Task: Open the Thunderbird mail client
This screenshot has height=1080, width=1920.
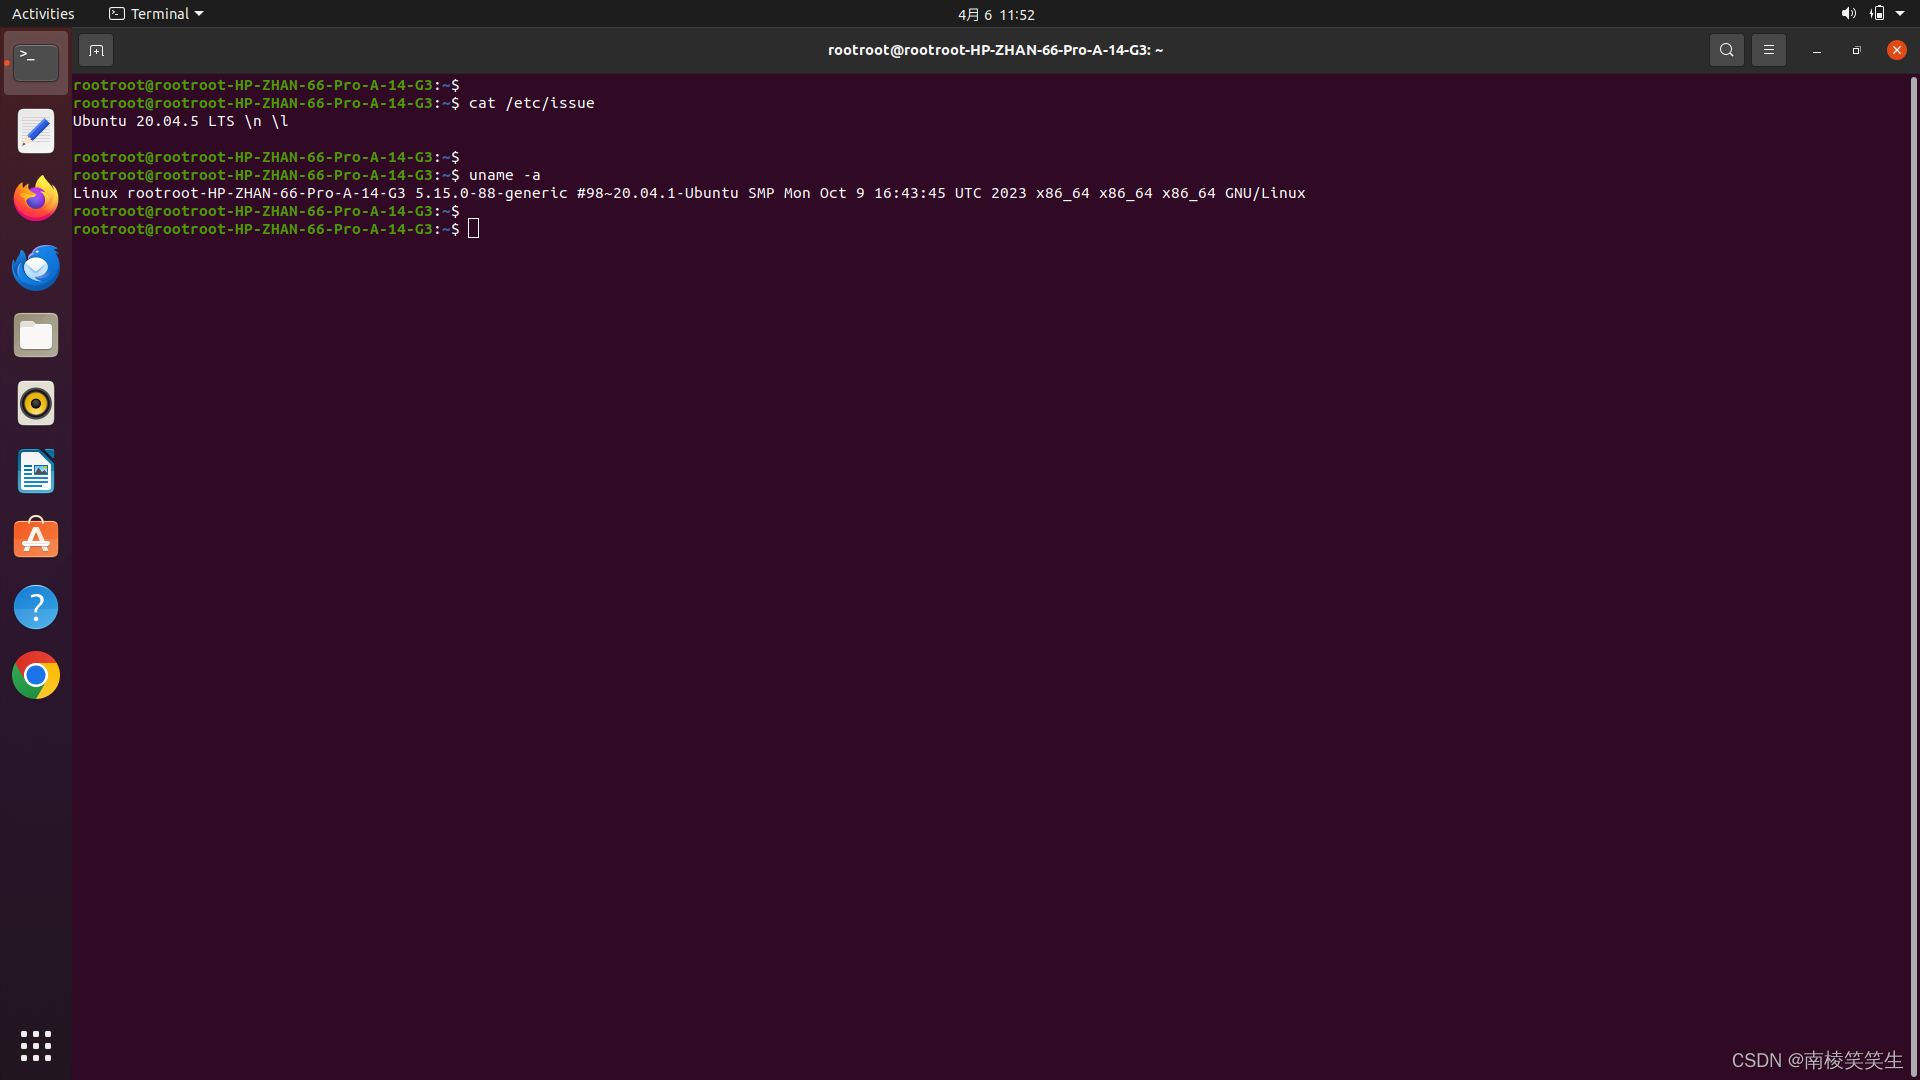Action: click(x=36, y=267)
